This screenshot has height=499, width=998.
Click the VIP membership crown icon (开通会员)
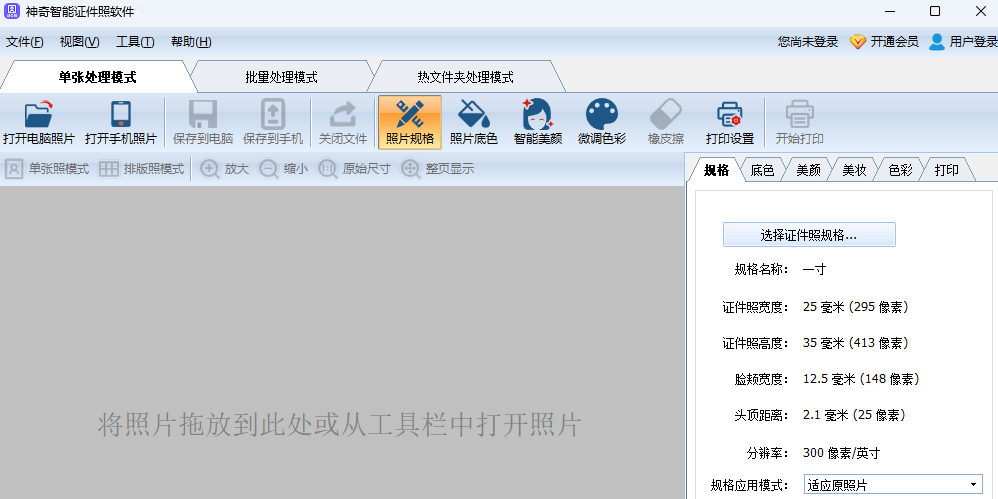(x=857, y=42)
